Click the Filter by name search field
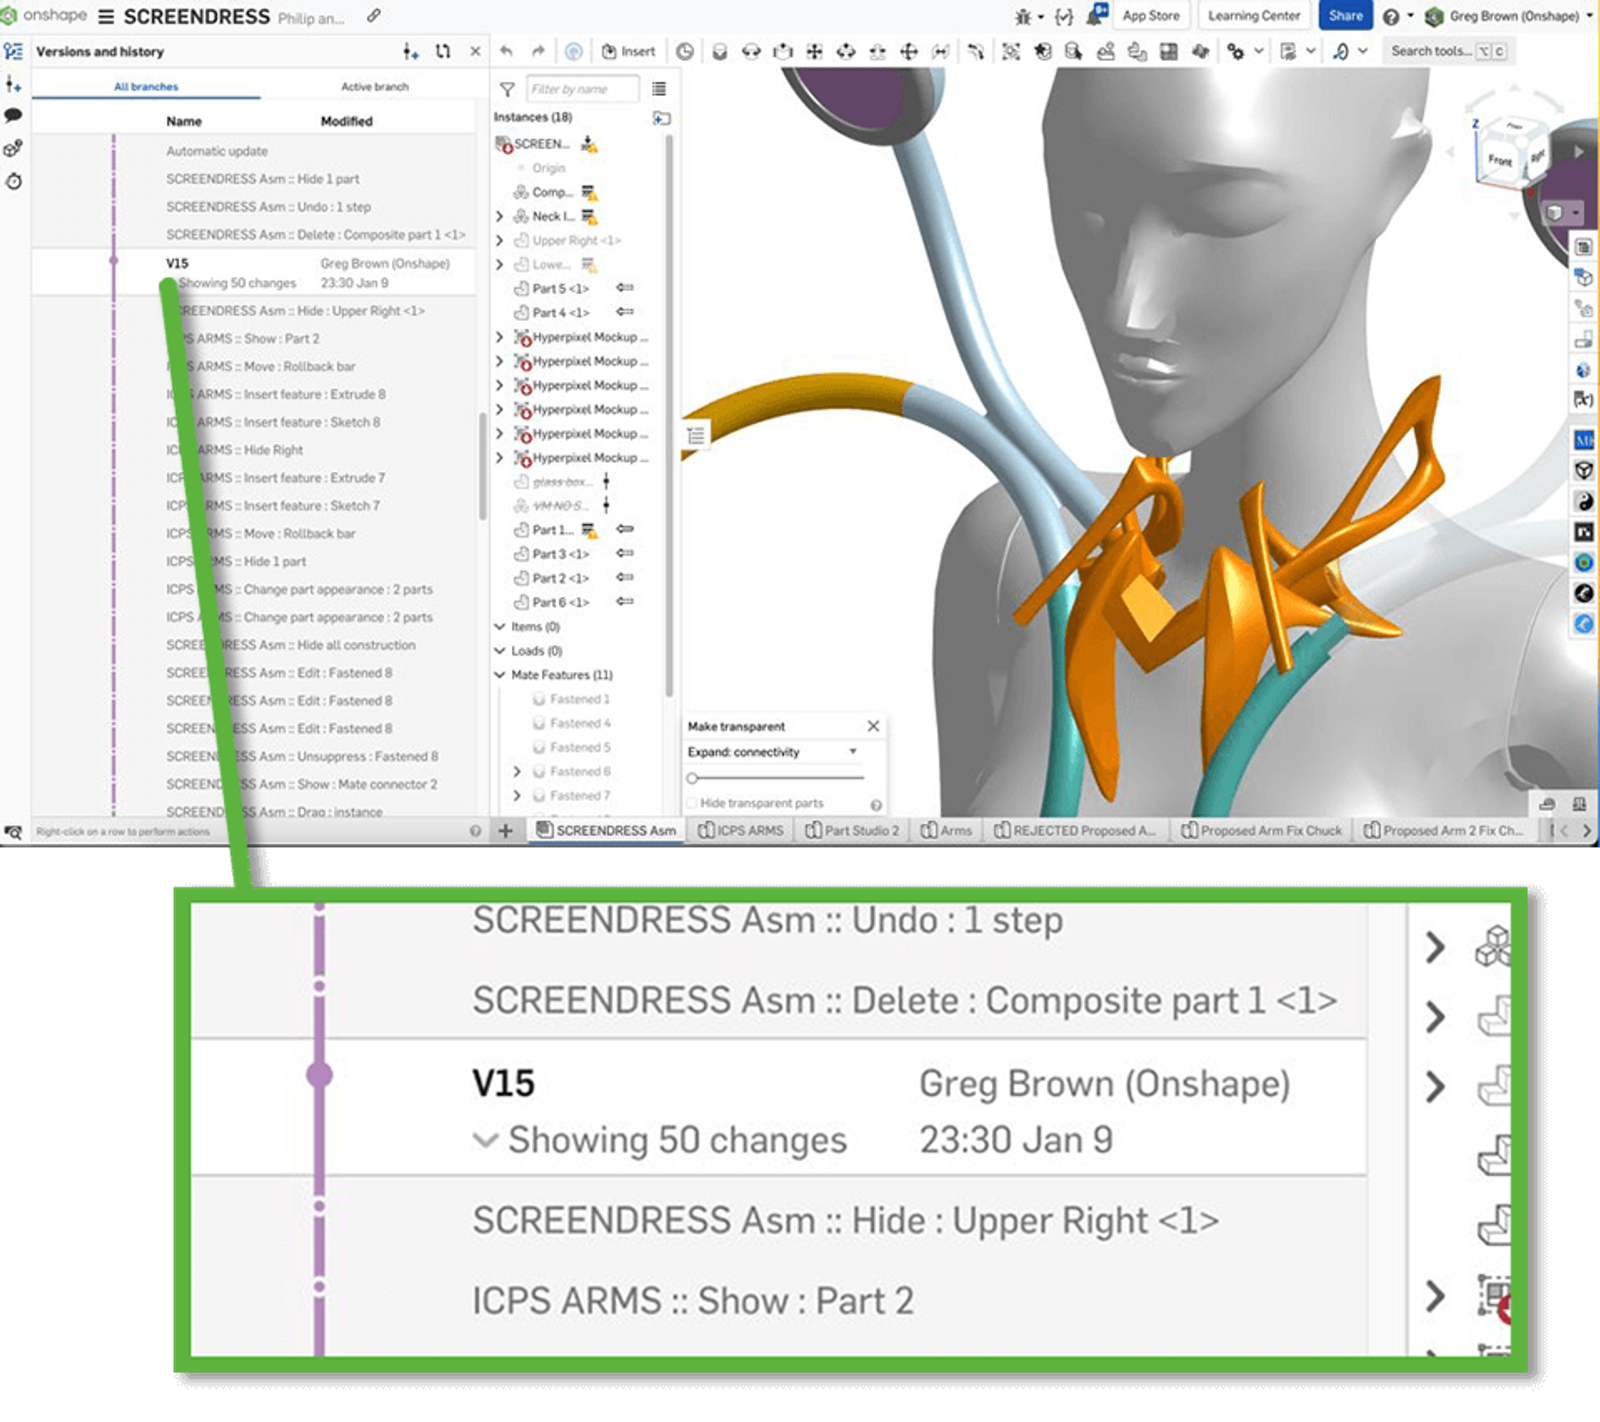The width and height of the screenshot is (1600, 1422). coord(584,88)
